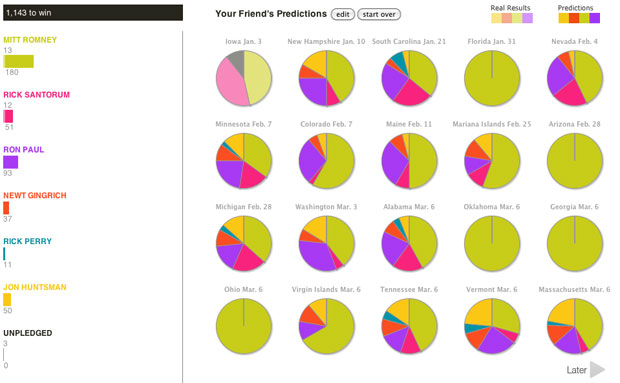Select the Newt Gingrich candidate name
620x383 pixels.
point(35,195)
